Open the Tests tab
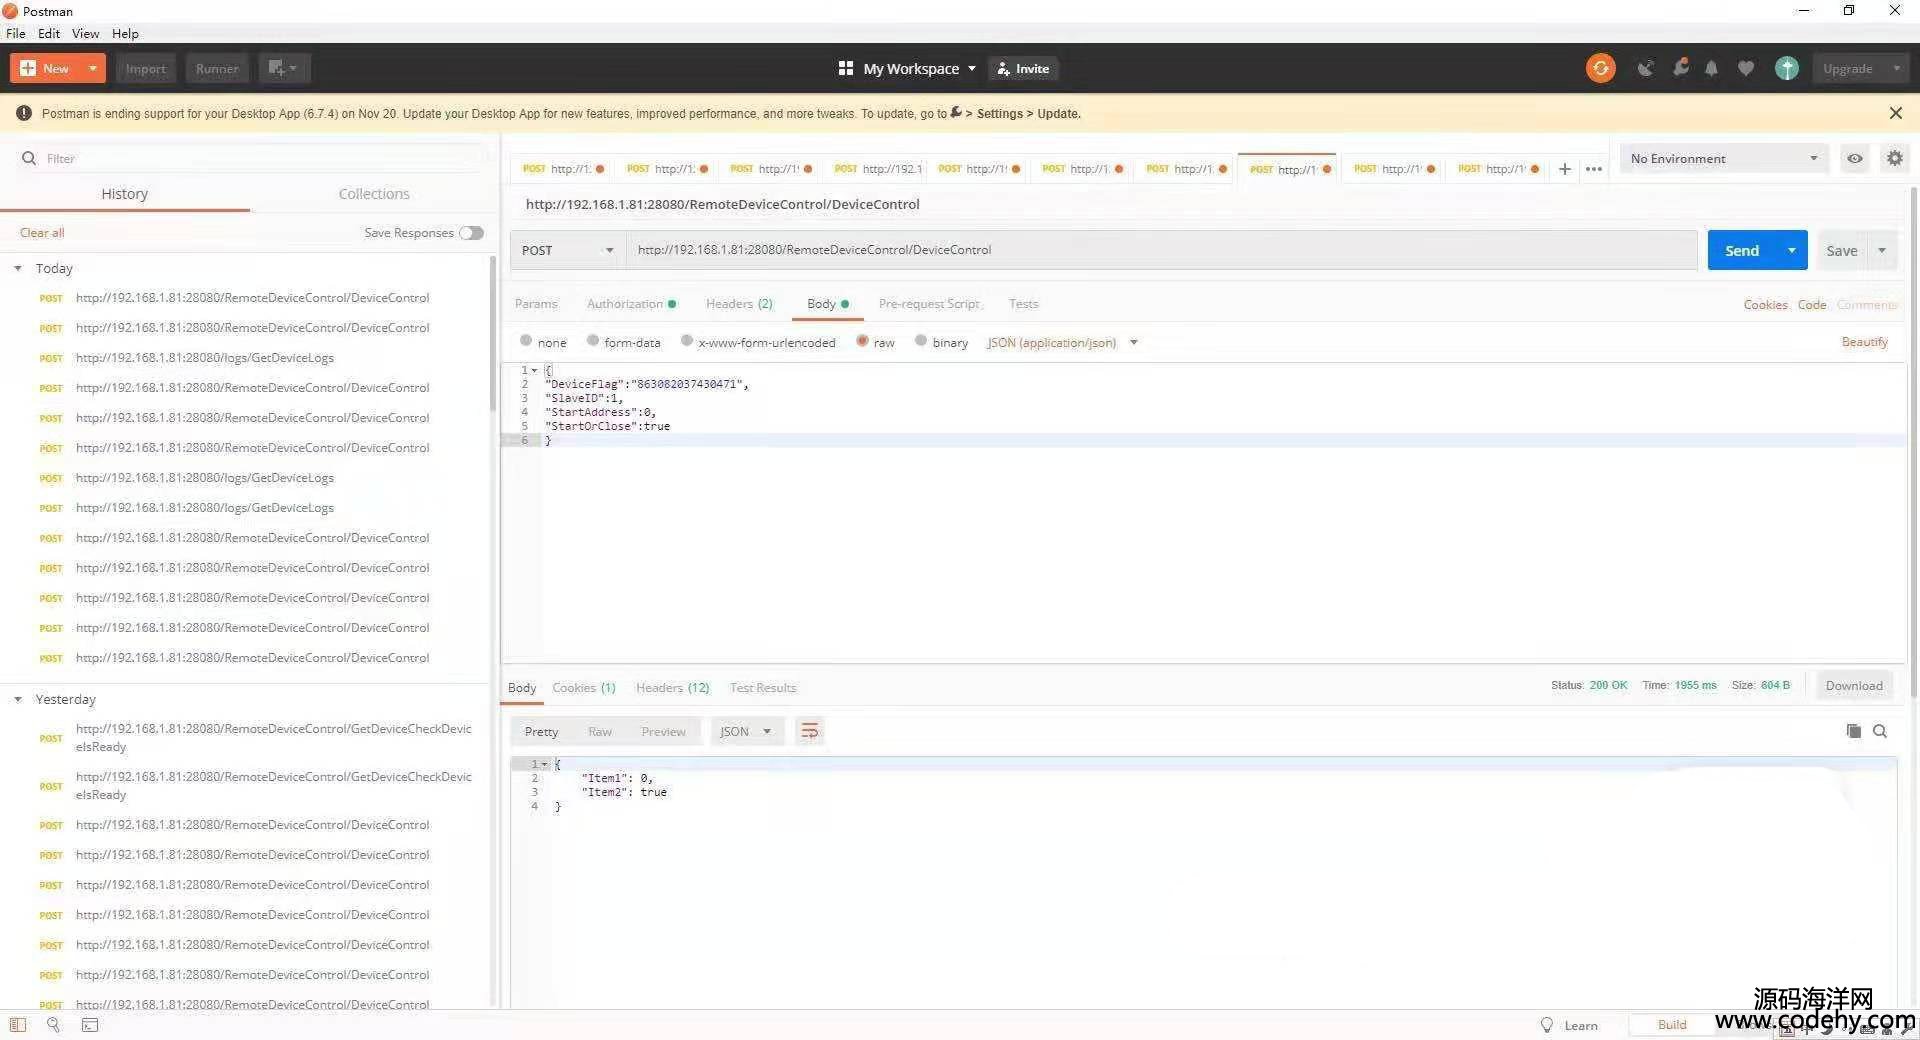Screen dimensions: 1920x1040 [x=1023, y=303]
